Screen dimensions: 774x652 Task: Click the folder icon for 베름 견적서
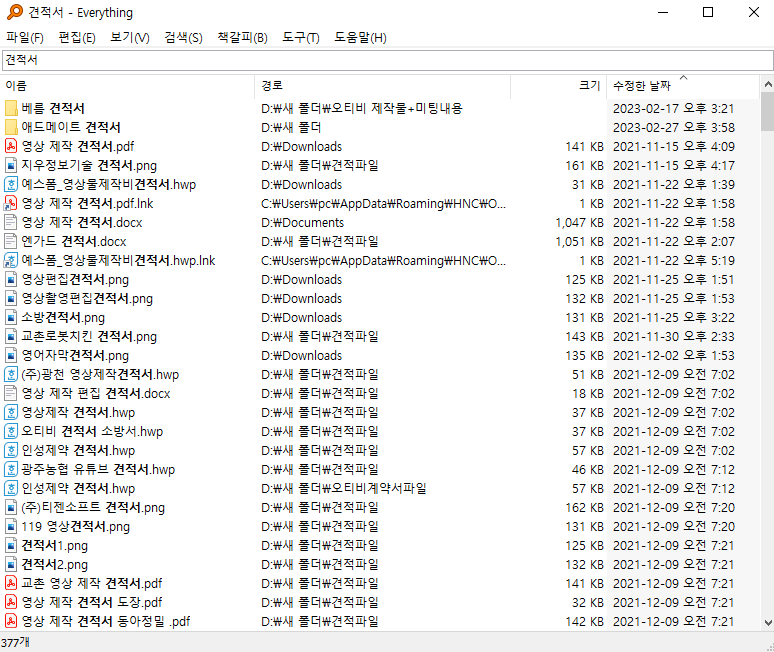click(x=11, y=108)
